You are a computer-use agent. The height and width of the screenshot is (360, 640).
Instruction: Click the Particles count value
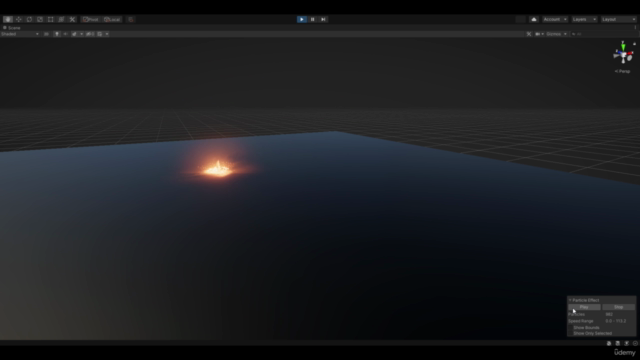pos(609,314)
